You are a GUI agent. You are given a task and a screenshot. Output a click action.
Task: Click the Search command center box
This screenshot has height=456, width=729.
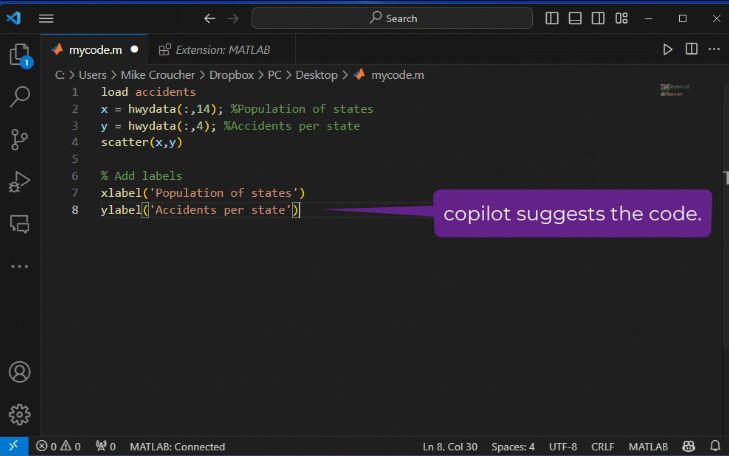click(x=394, y=18)
